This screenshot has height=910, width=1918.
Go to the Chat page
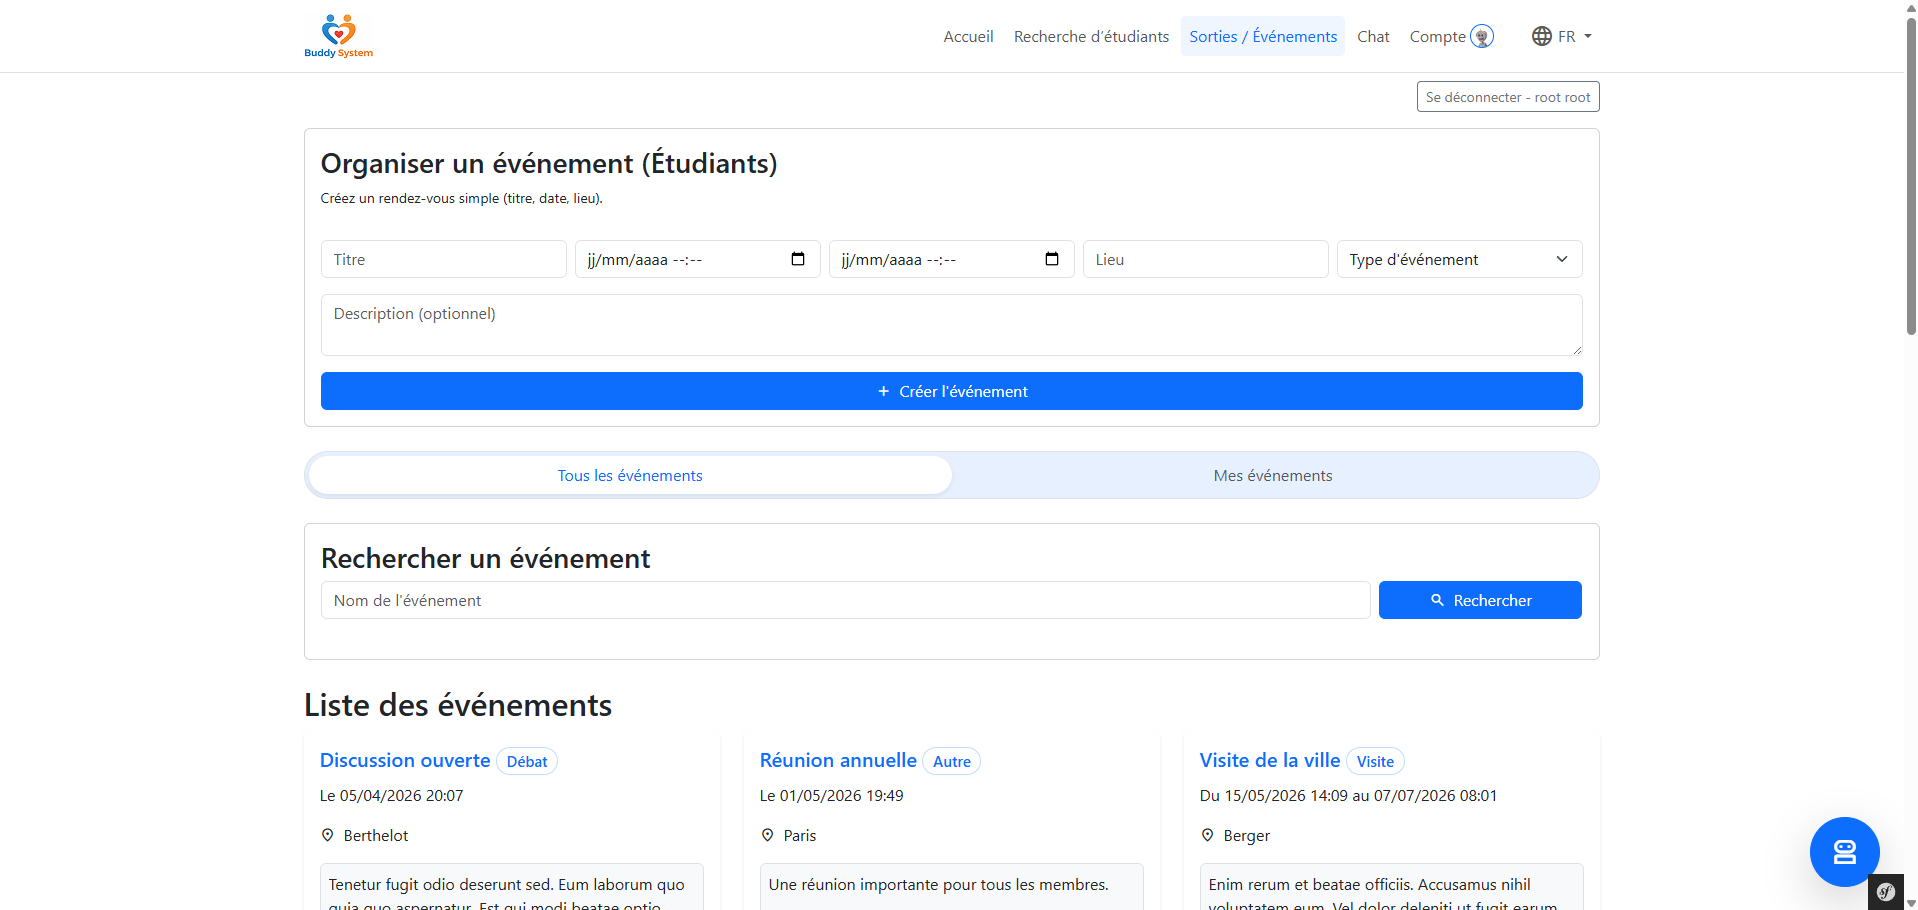(1373, 37)
